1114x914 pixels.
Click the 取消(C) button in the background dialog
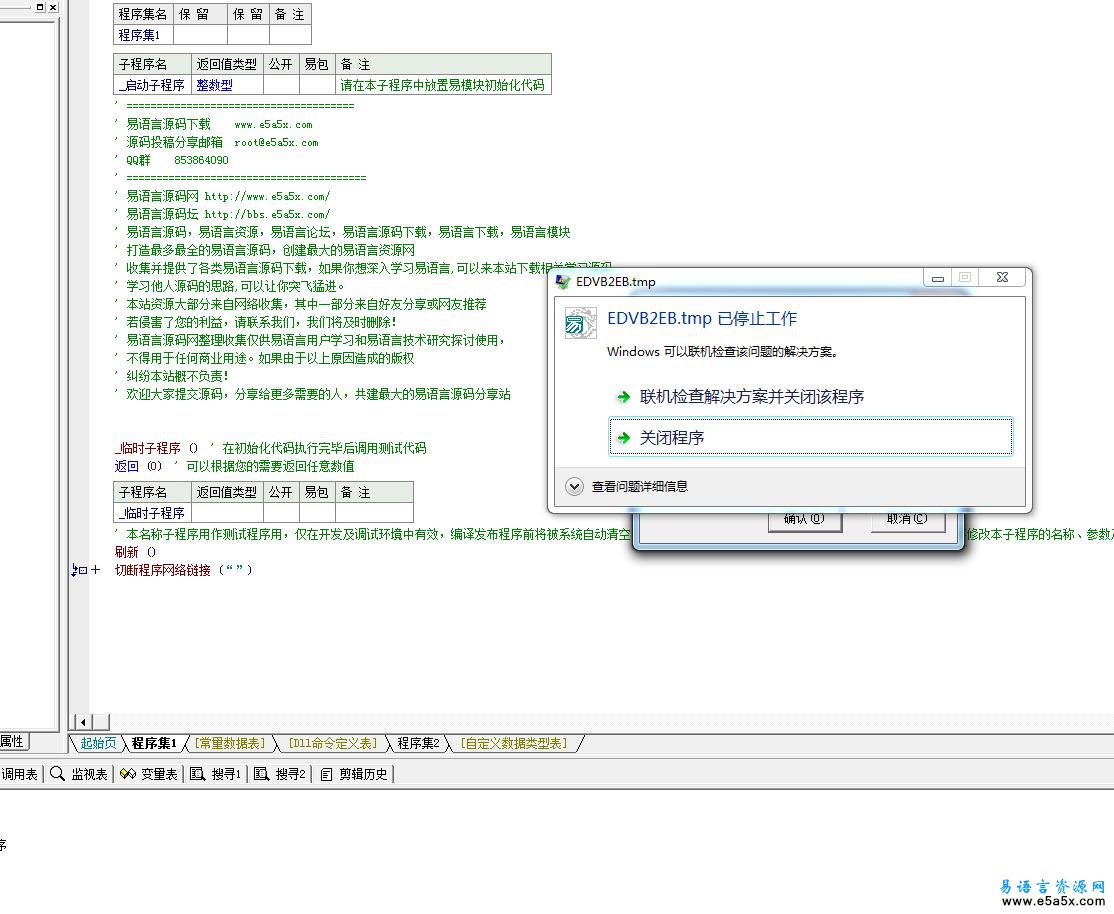907,520
